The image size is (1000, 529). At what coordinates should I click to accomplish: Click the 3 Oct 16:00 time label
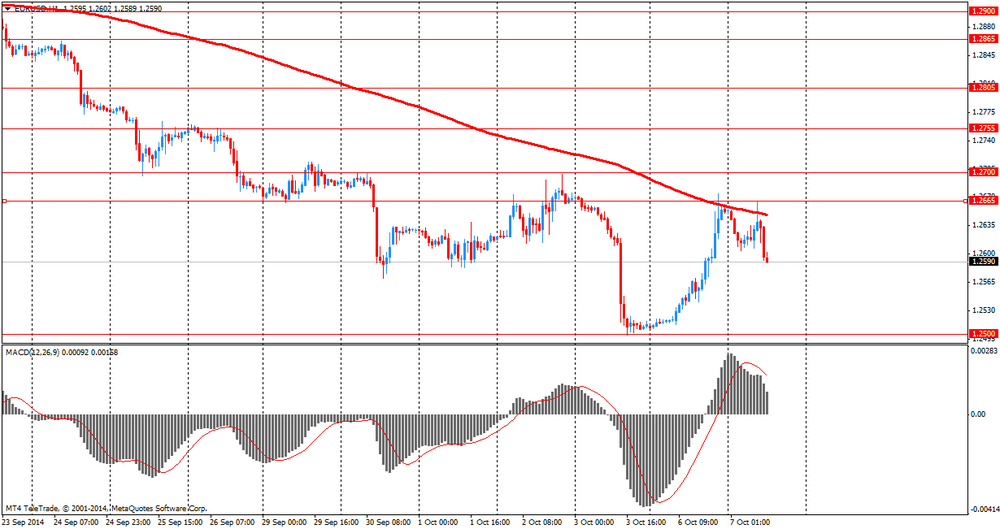tap(646, 522)
